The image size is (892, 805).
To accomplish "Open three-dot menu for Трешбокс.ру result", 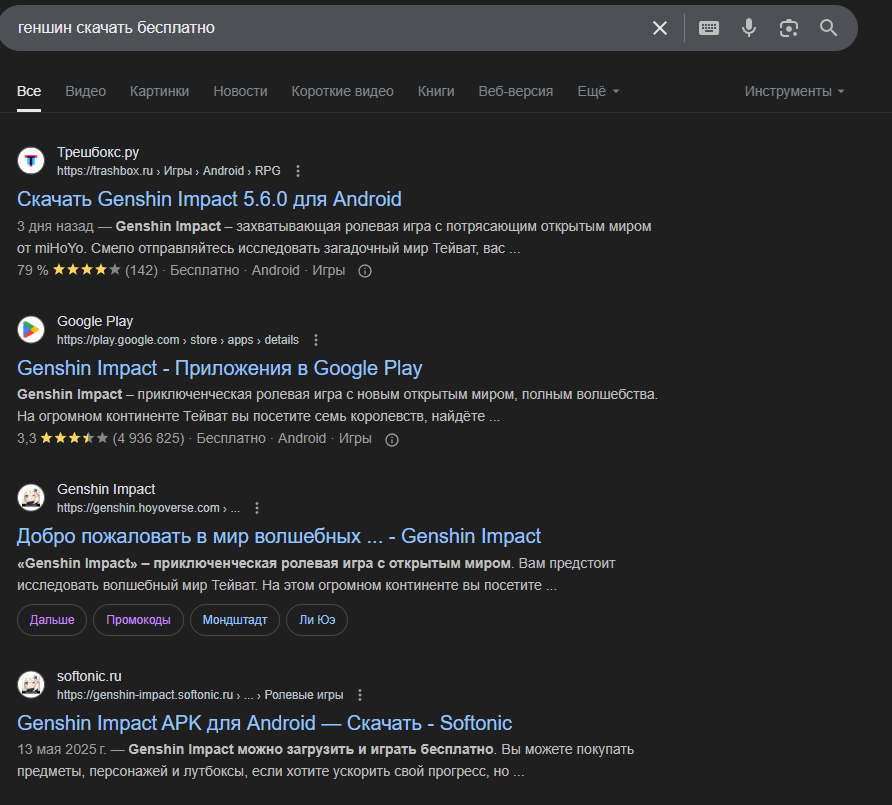I will click(x=298, y=171).
